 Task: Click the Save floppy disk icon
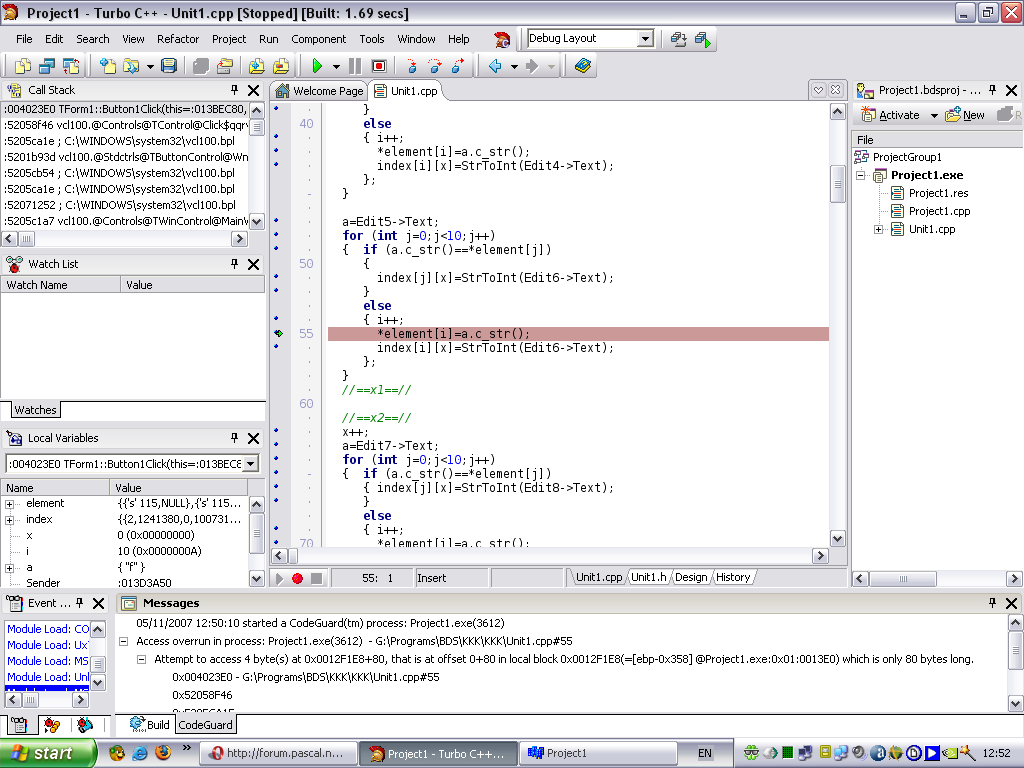point(169,66)
